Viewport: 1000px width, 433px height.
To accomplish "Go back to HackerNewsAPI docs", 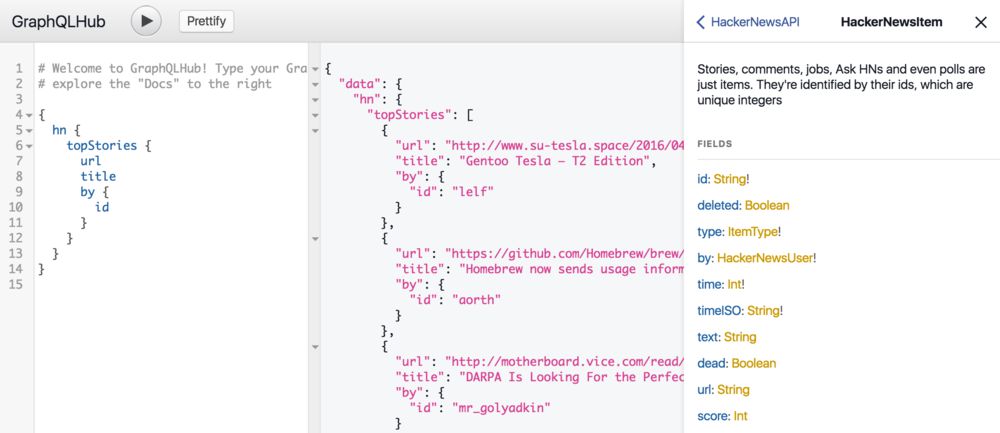I will coord(747,22).
